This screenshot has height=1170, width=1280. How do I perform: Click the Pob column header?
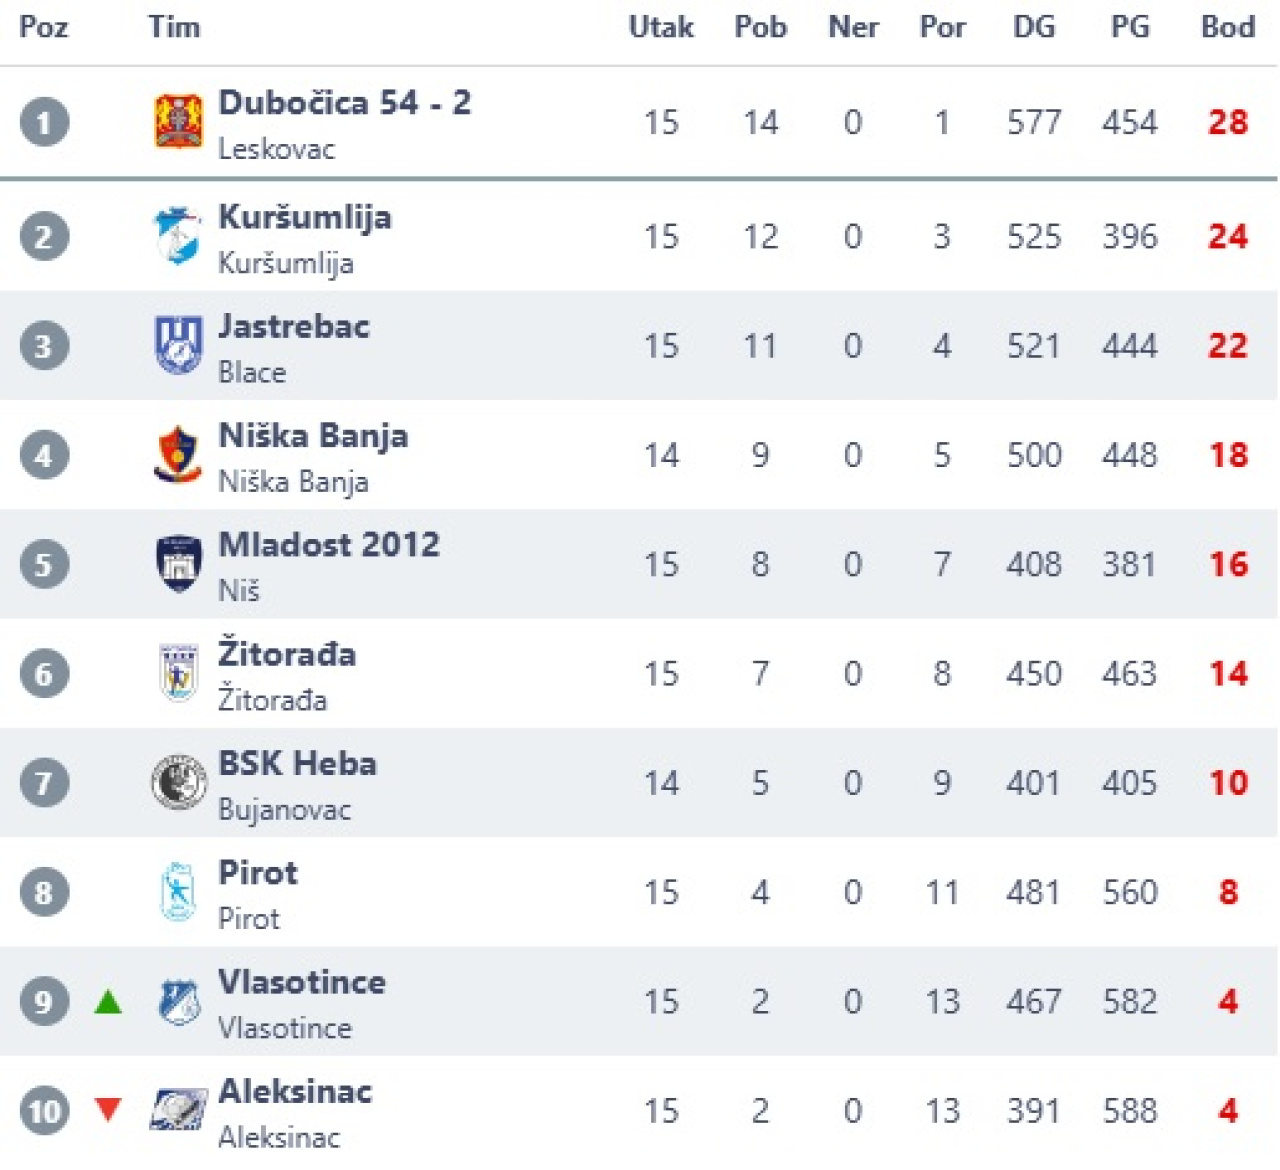pyautogui.click(x=760, y=27)
